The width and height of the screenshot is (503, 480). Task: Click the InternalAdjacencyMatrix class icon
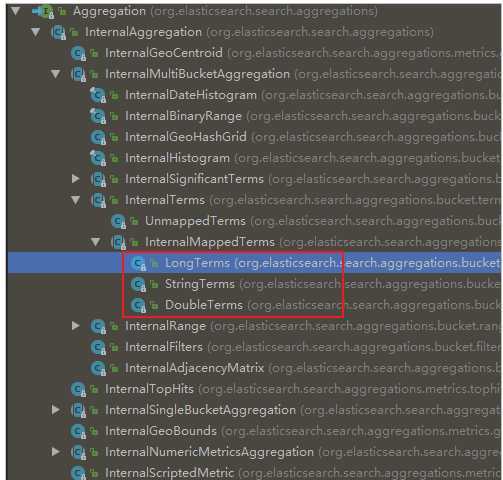pyautogui.click(x=98, y=369)
